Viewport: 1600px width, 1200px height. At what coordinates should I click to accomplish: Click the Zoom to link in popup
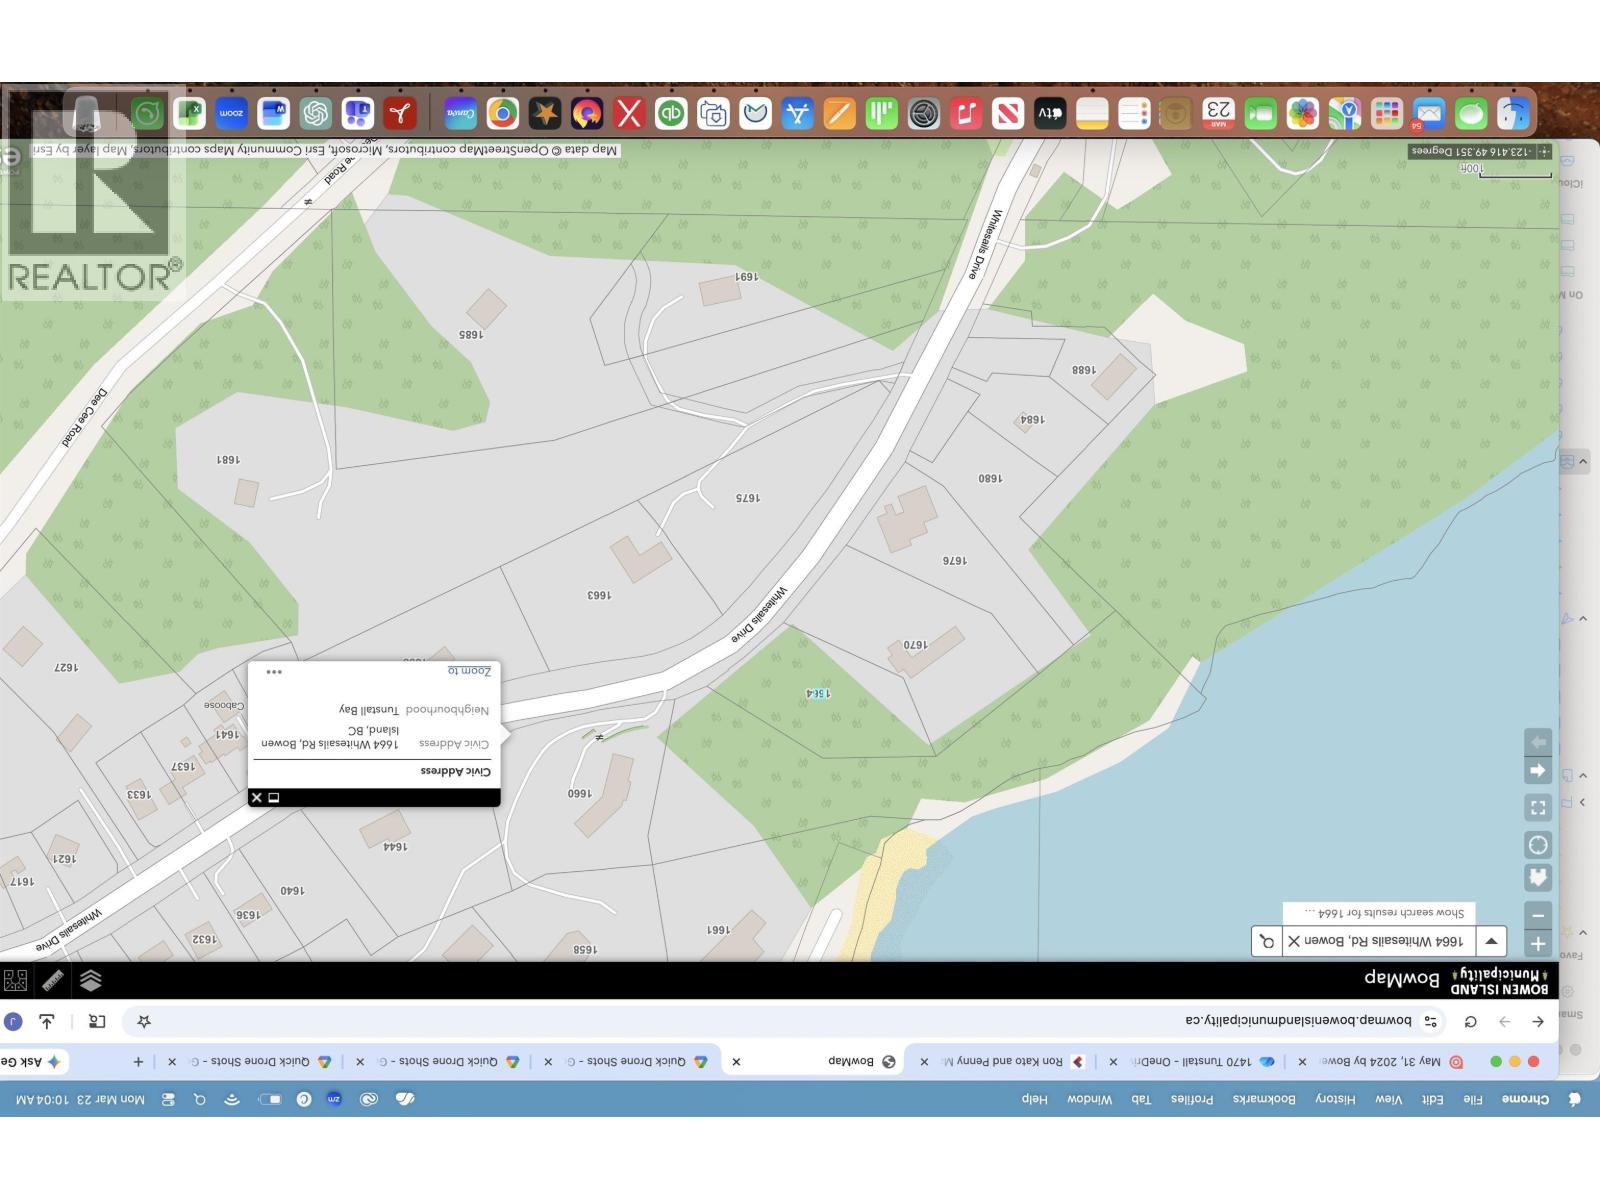(469, 671)
